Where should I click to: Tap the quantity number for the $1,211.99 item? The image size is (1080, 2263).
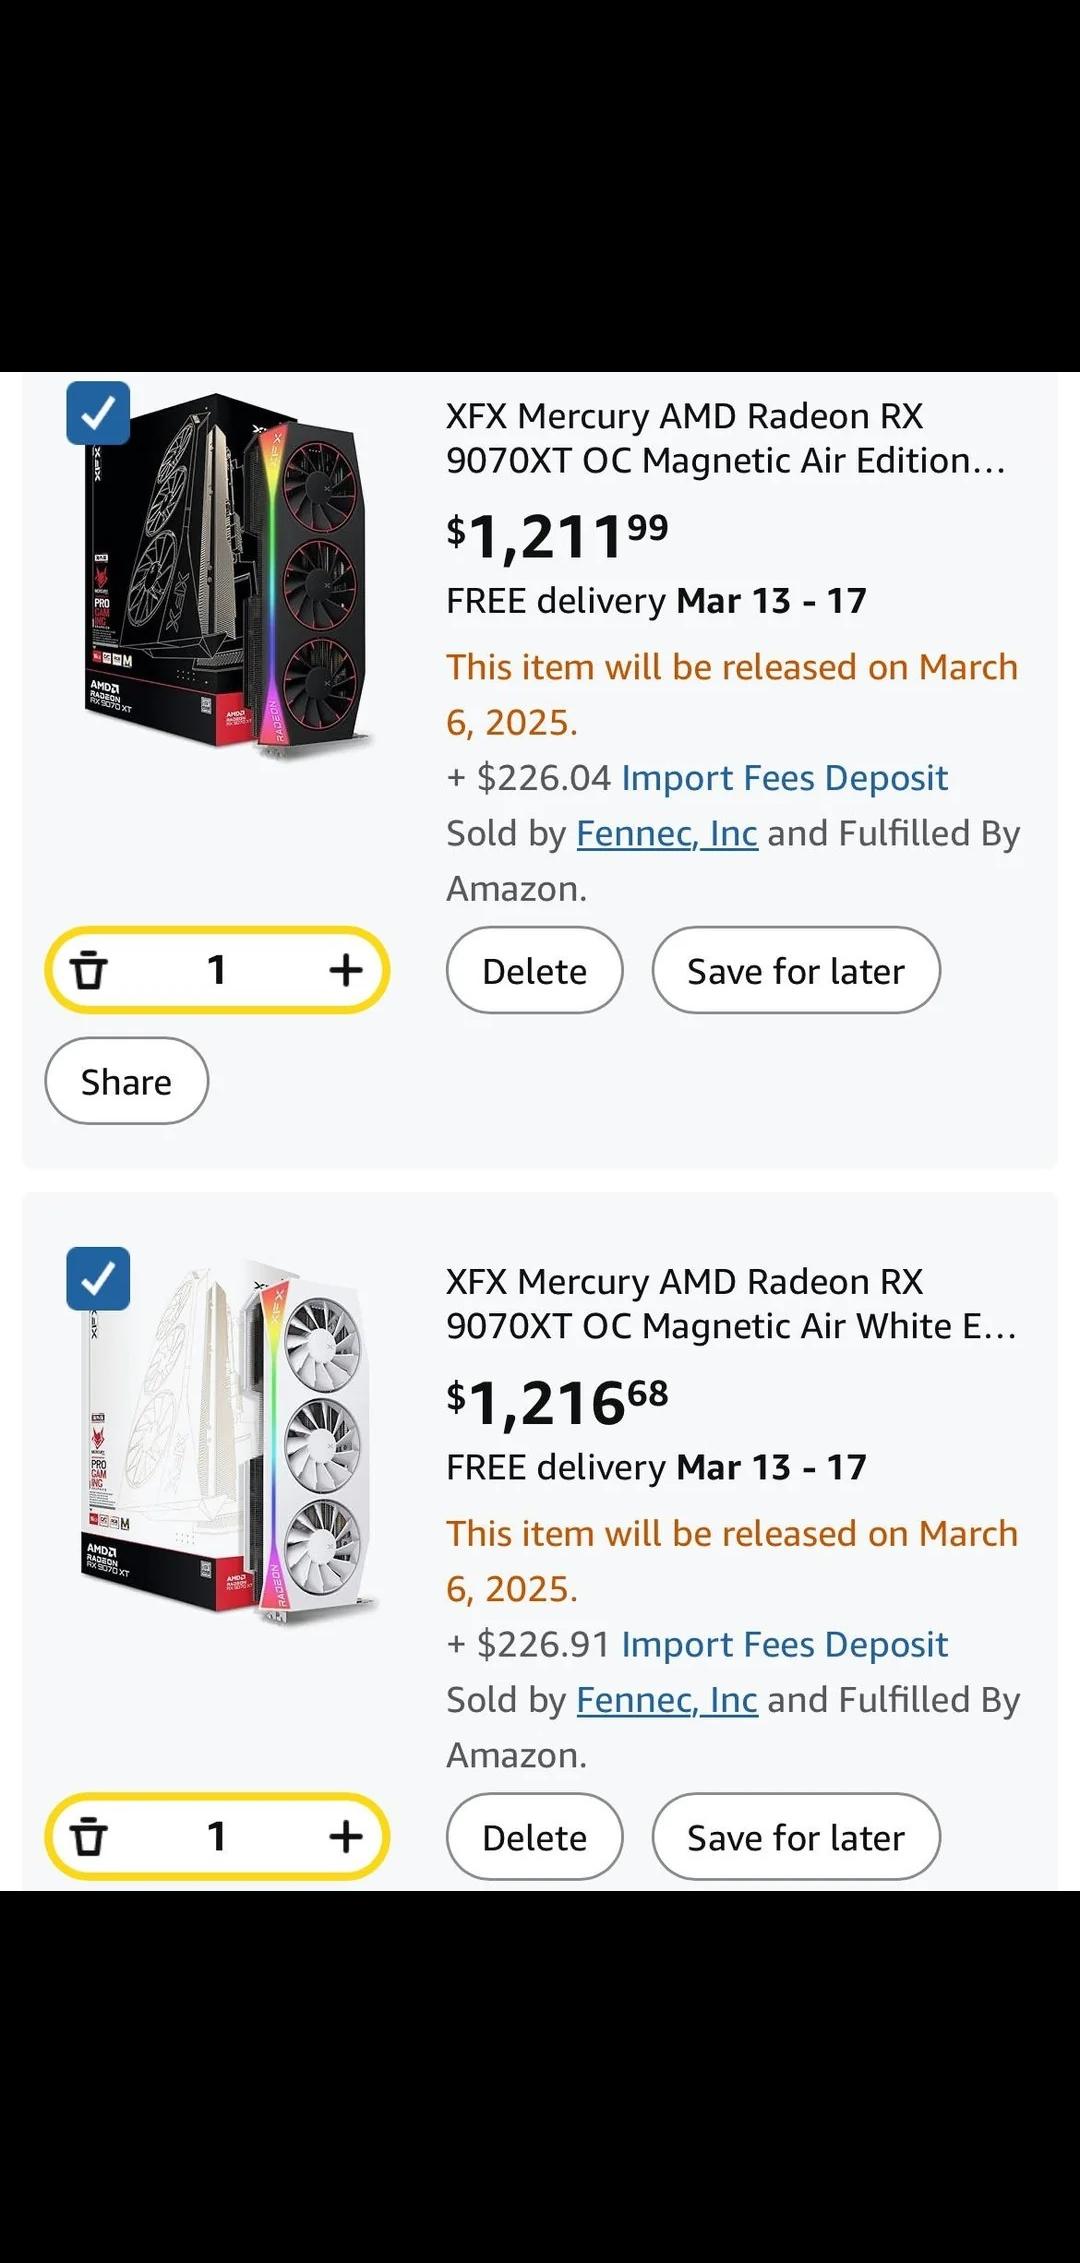(x=216, y=970)
